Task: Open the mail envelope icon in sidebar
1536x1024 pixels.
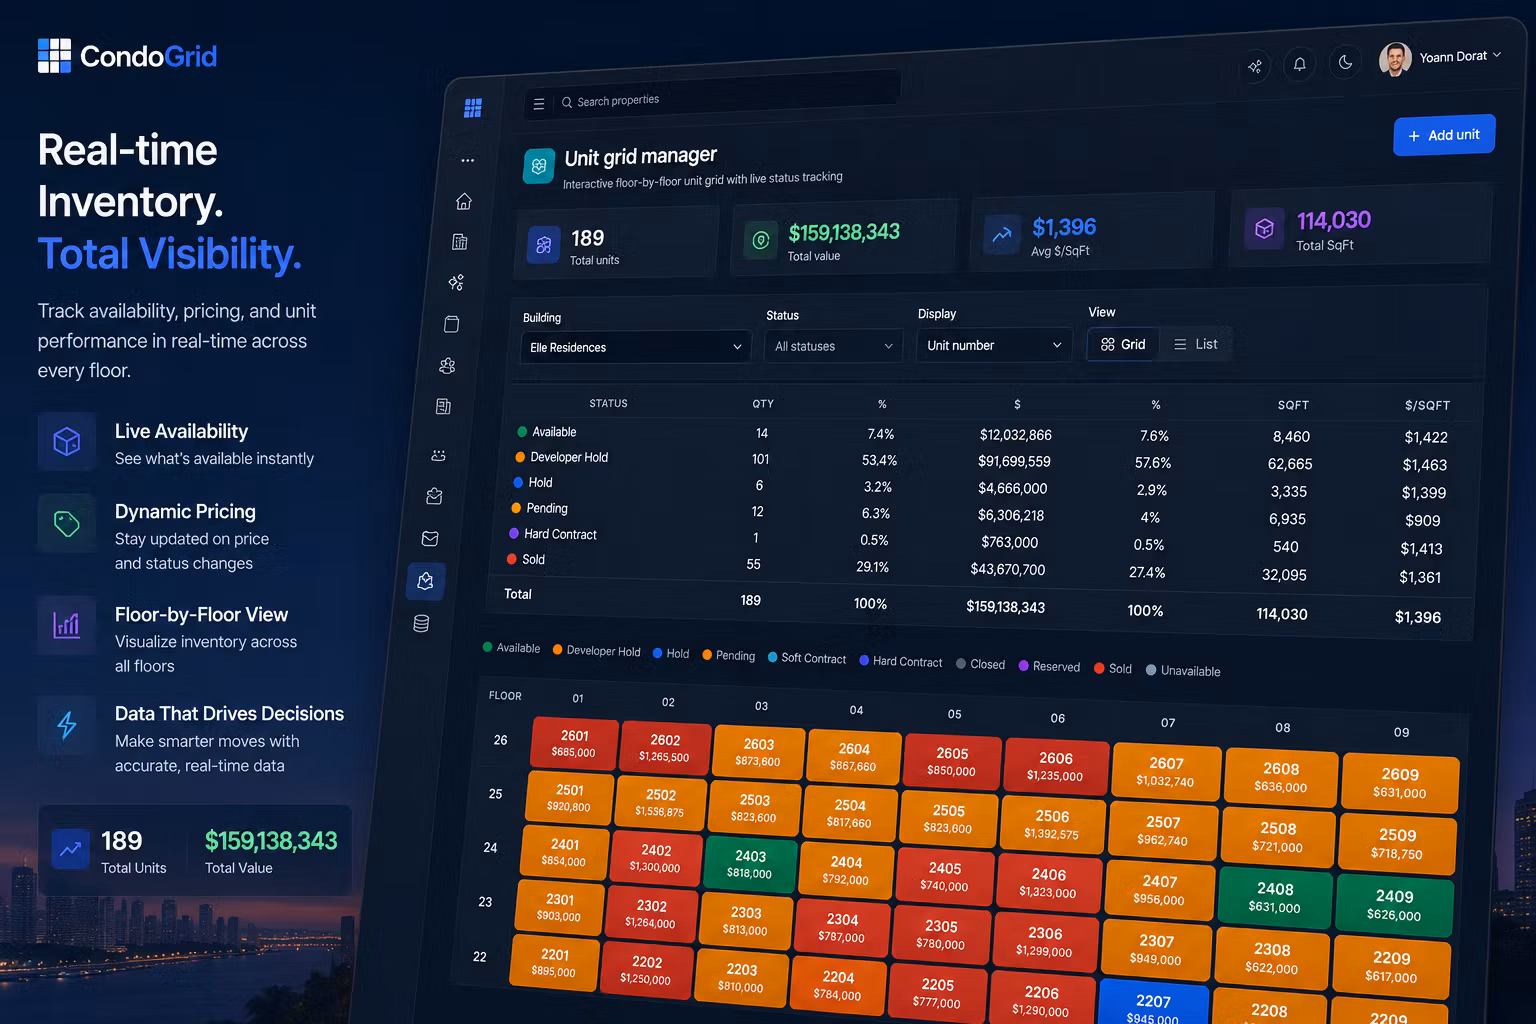Action: coord(430,538)
